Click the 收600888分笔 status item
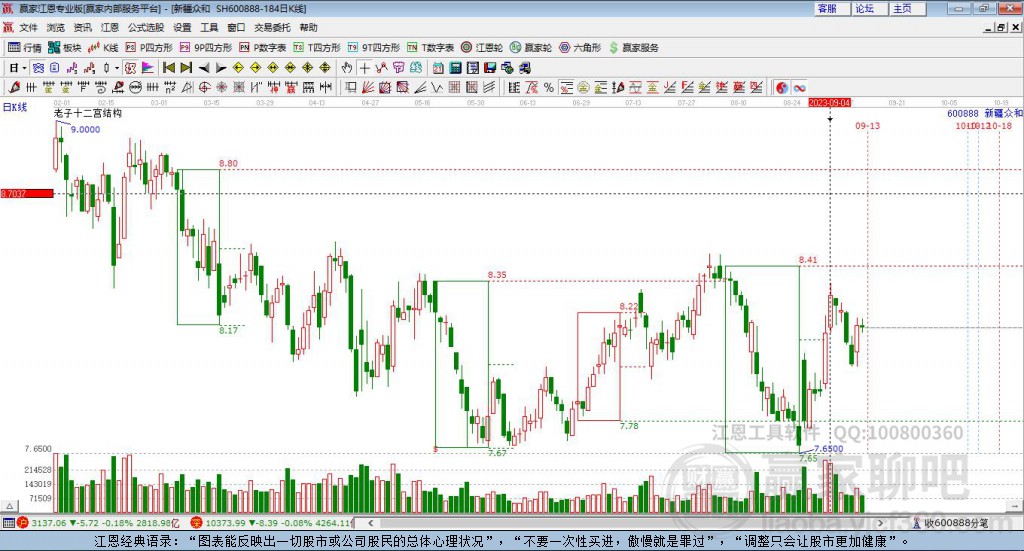Image resolution: width=1024 pixels, height=551 pixels. point(950,523)
